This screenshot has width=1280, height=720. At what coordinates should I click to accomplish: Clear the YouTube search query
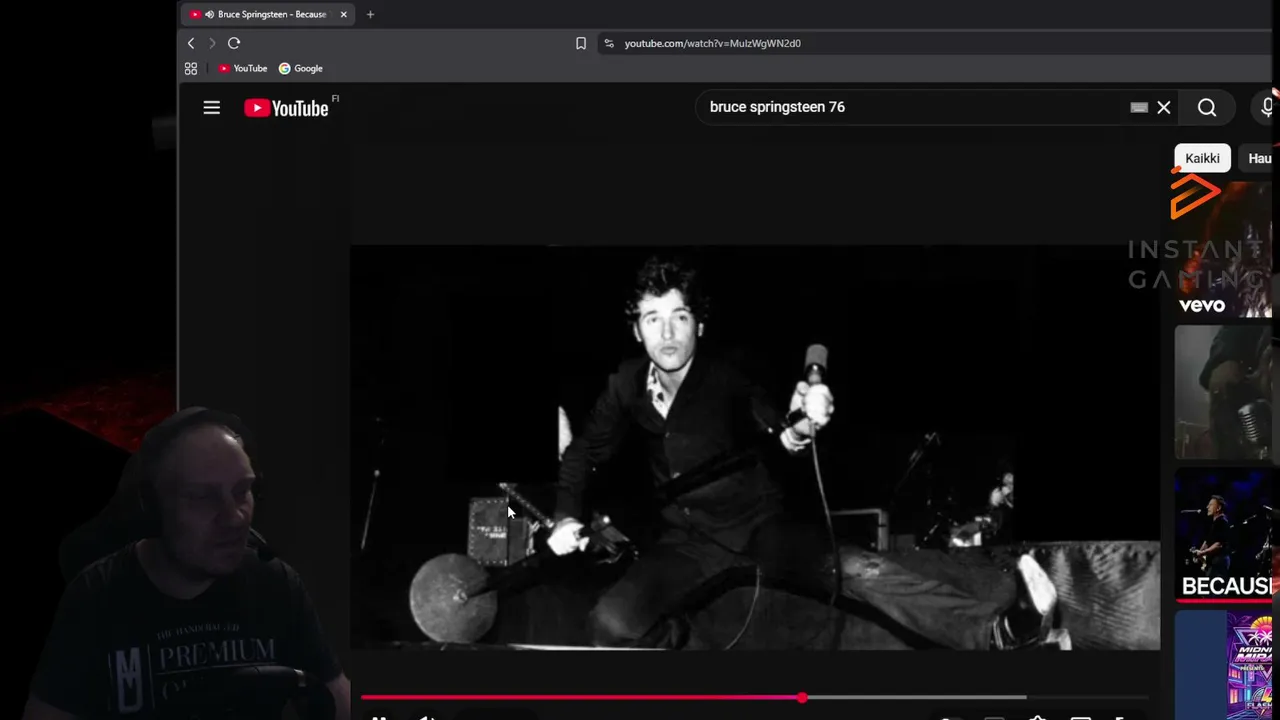point(1164,107)
